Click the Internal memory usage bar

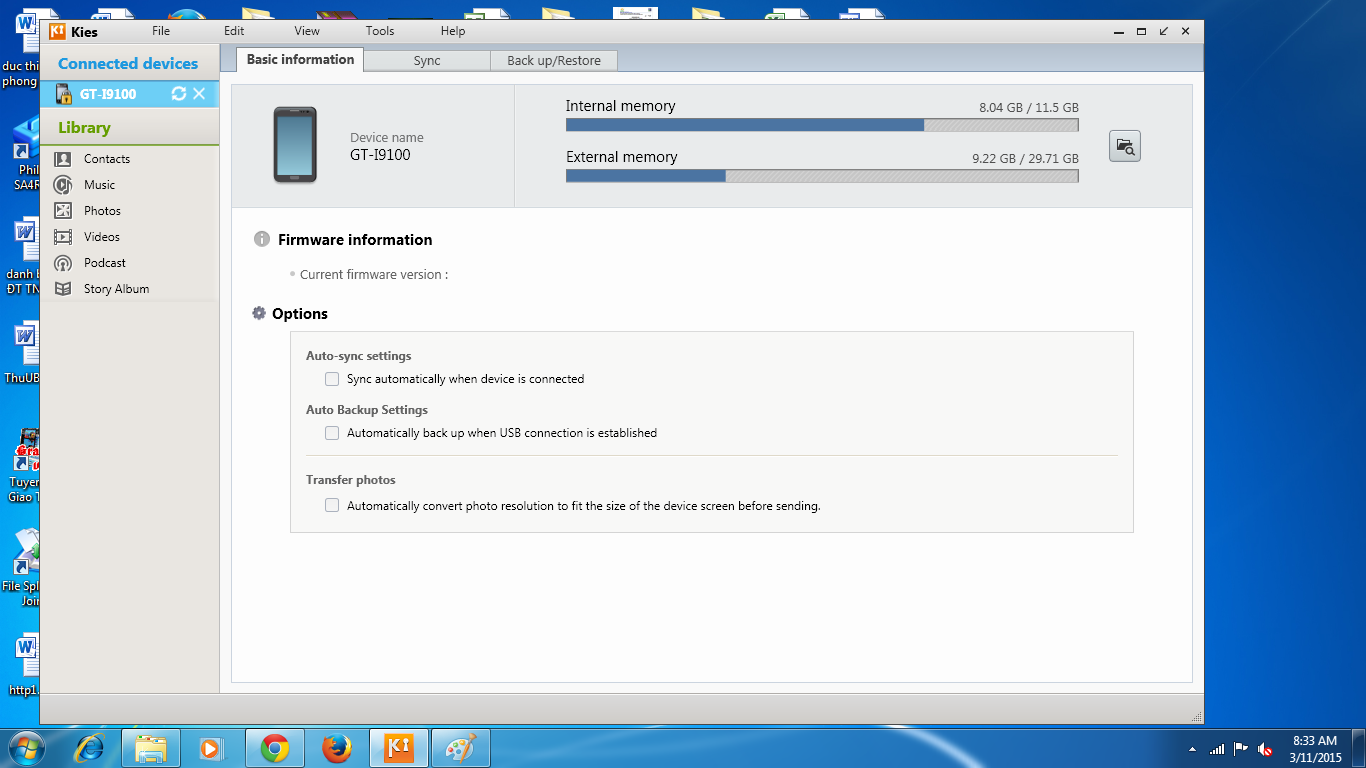coord(822,125)
